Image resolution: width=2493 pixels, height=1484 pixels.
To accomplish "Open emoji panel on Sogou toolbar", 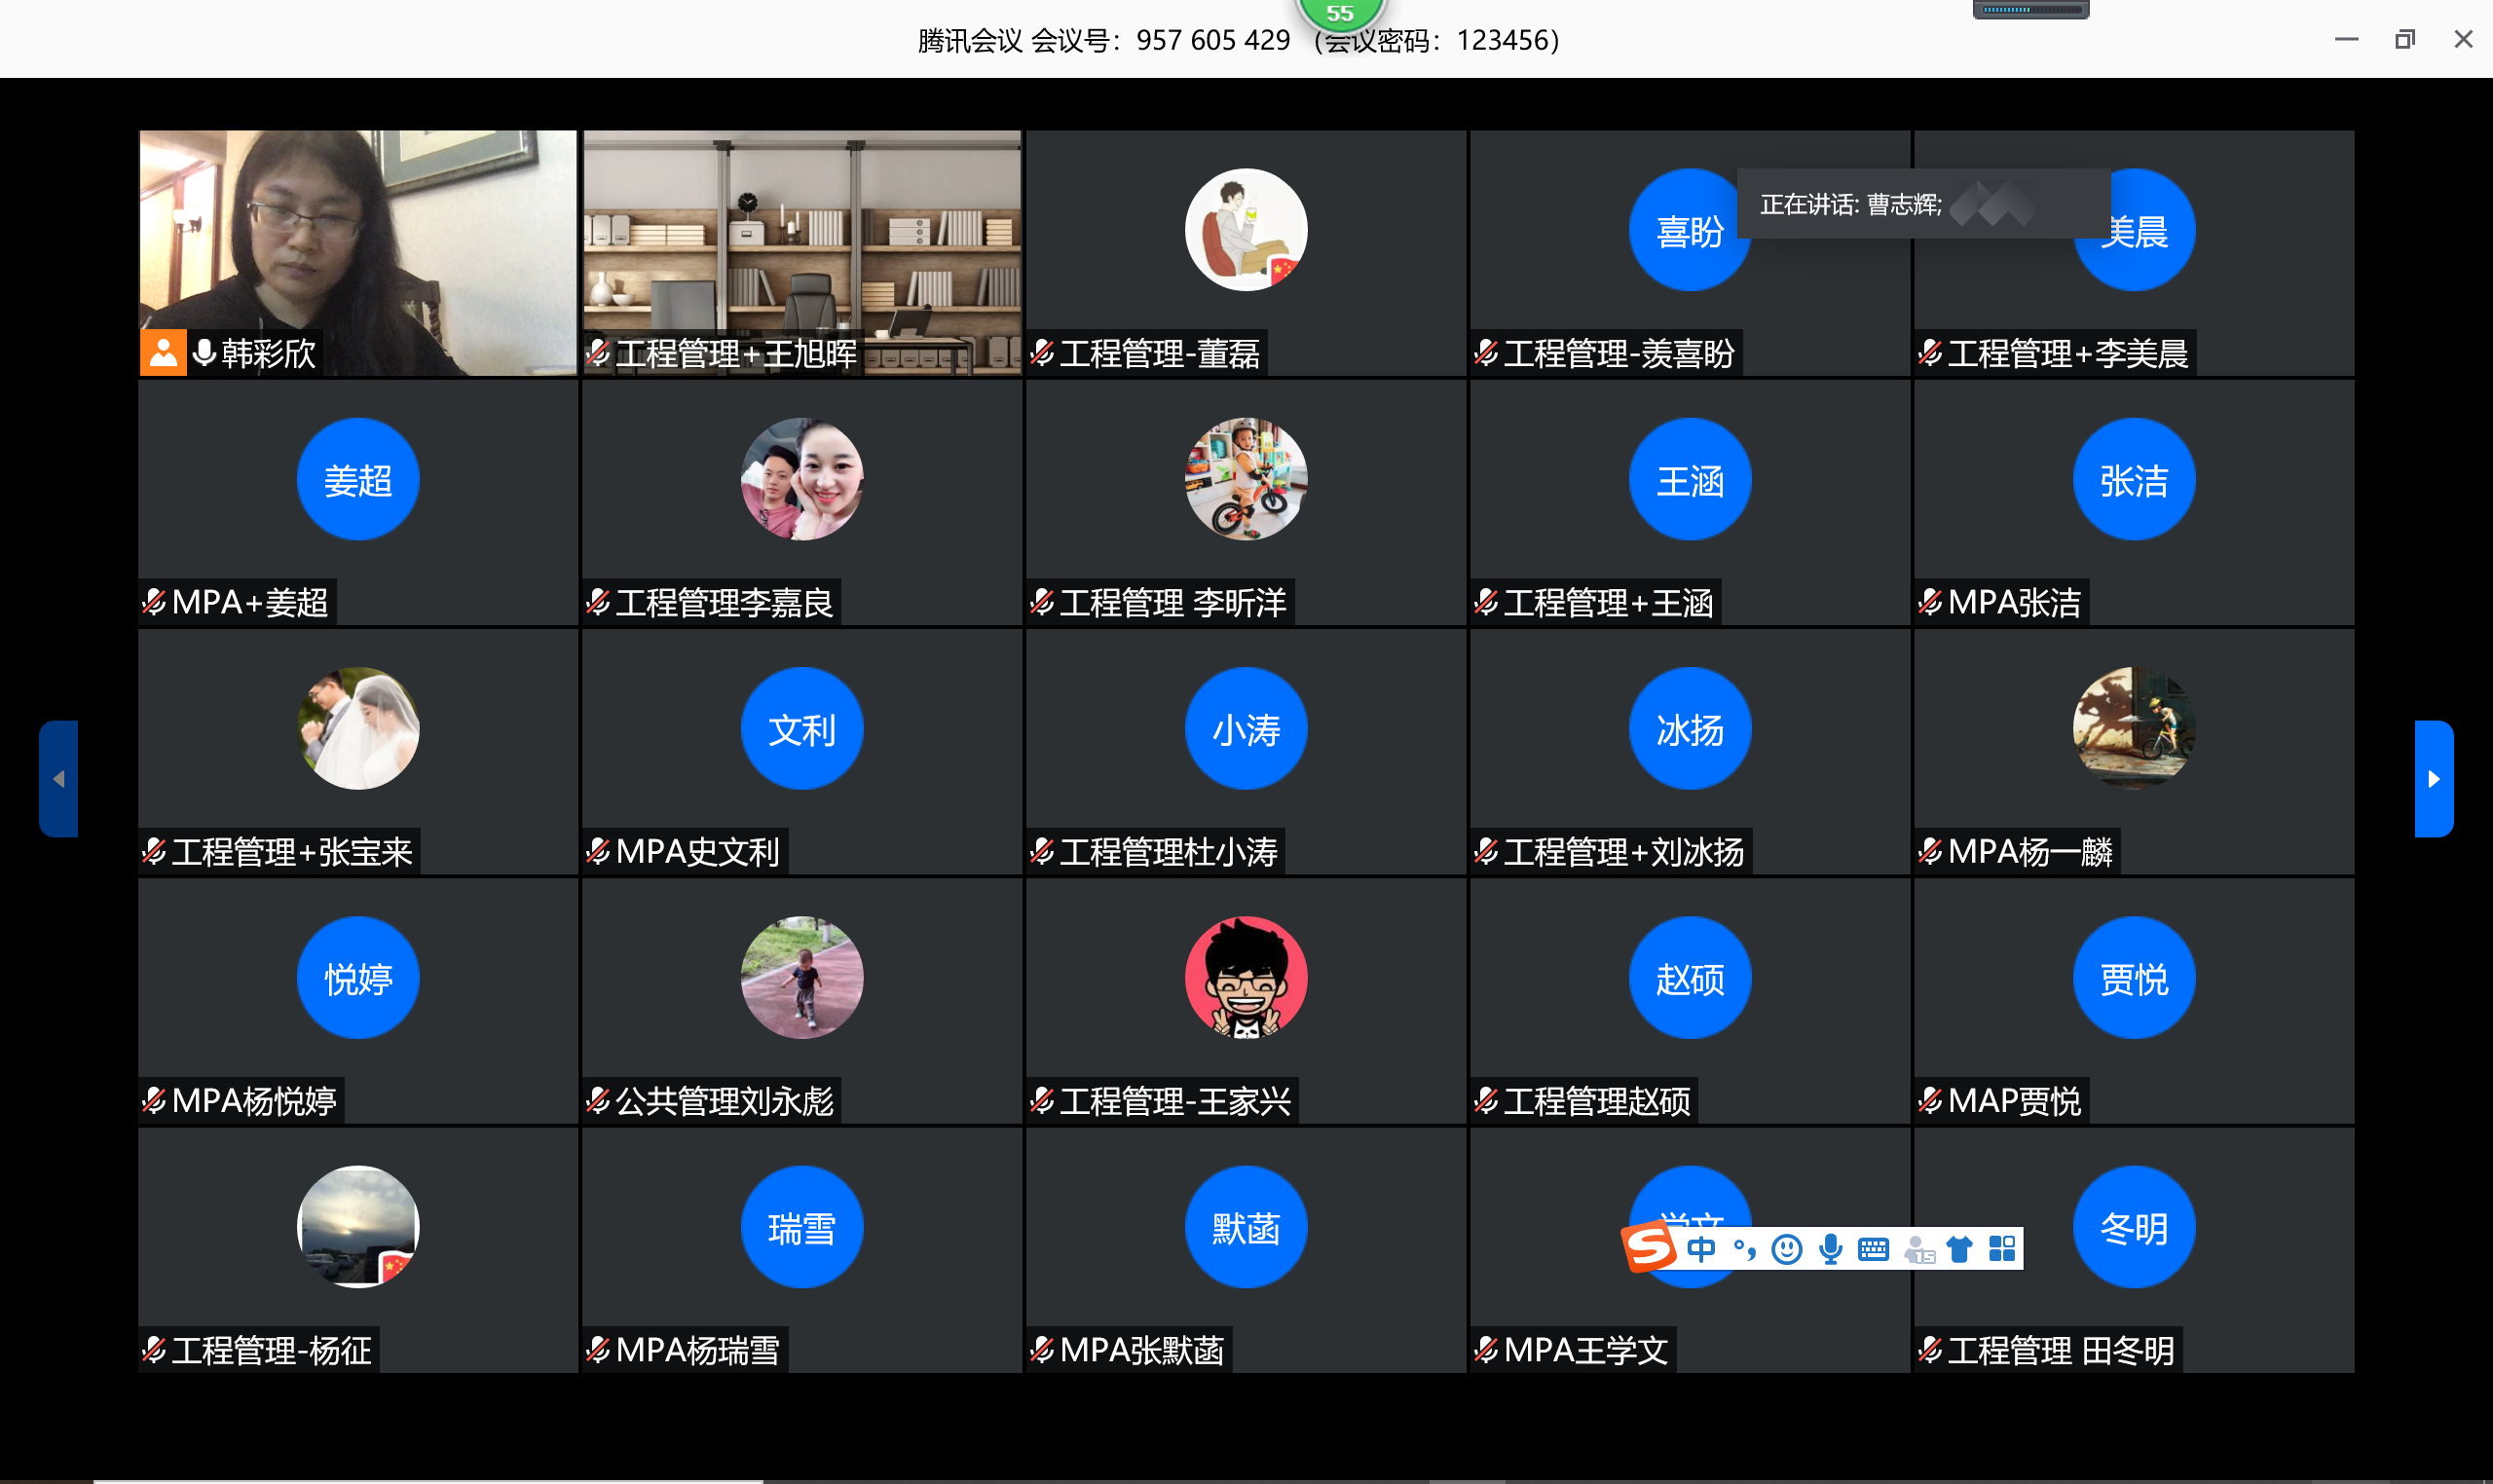I will (1787, 1249).
